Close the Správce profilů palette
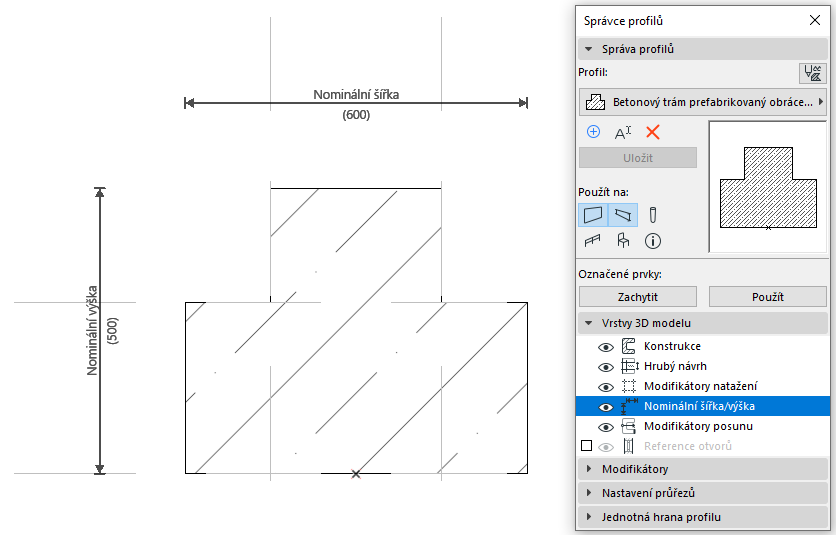The width and height of the screenshot is (836, 535). click(x=815, y=20)
